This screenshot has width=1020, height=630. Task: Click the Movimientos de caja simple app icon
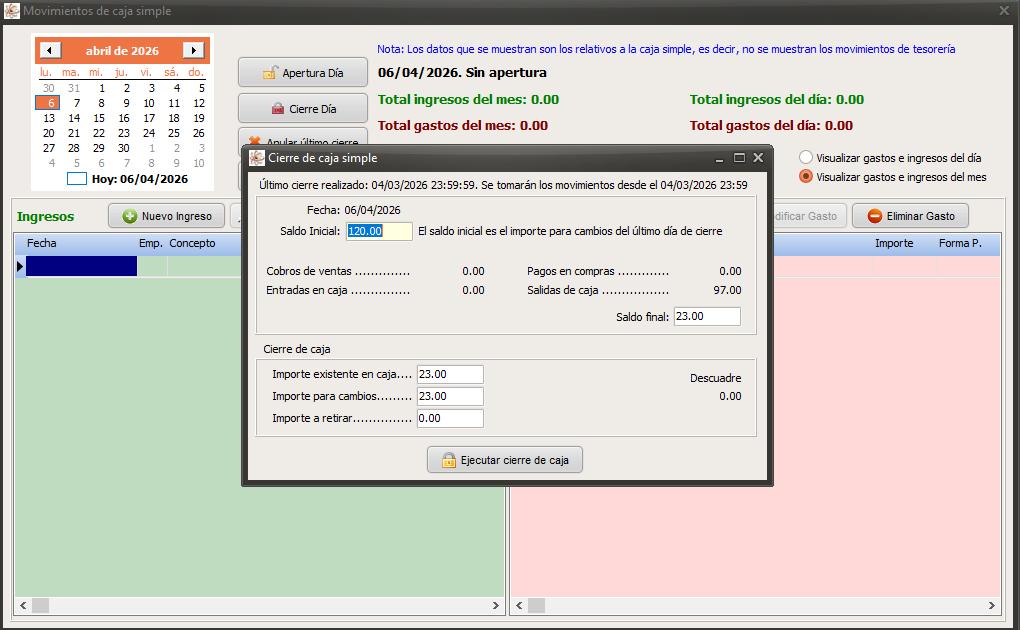click(12, 10)
